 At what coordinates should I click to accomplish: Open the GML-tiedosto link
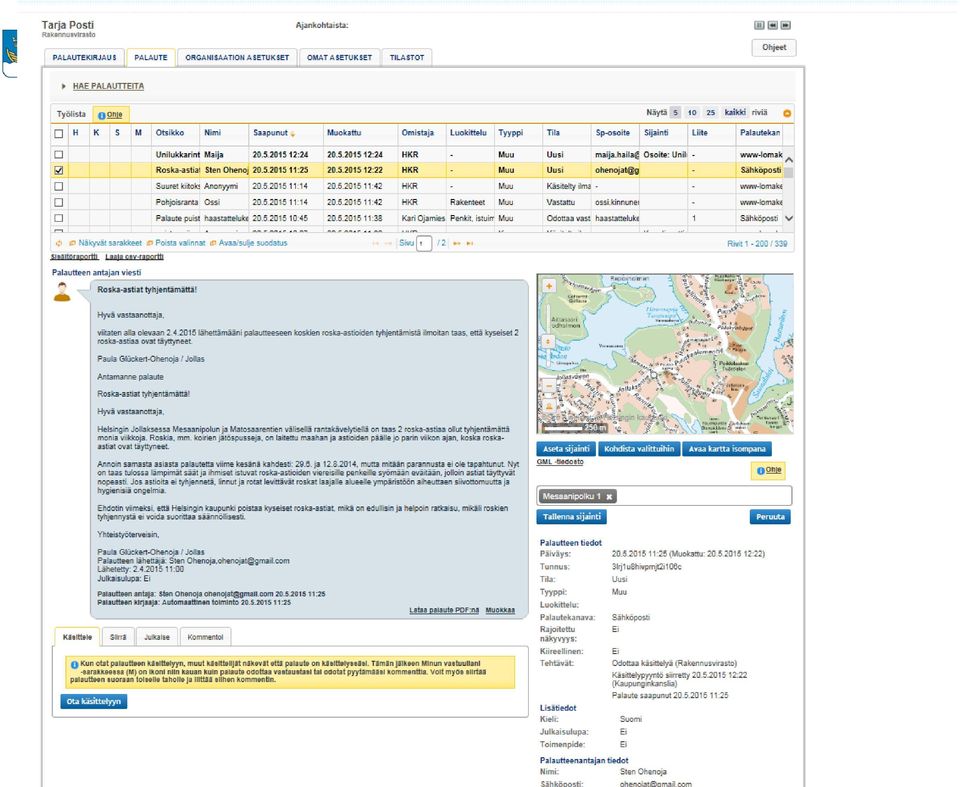[560, 462]
